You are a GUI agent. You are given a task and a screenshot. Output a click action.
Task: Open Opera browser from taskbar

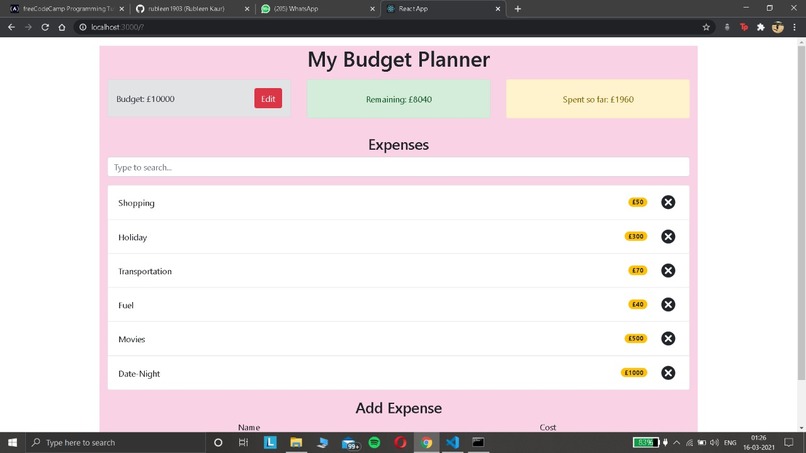coord(400,442)
